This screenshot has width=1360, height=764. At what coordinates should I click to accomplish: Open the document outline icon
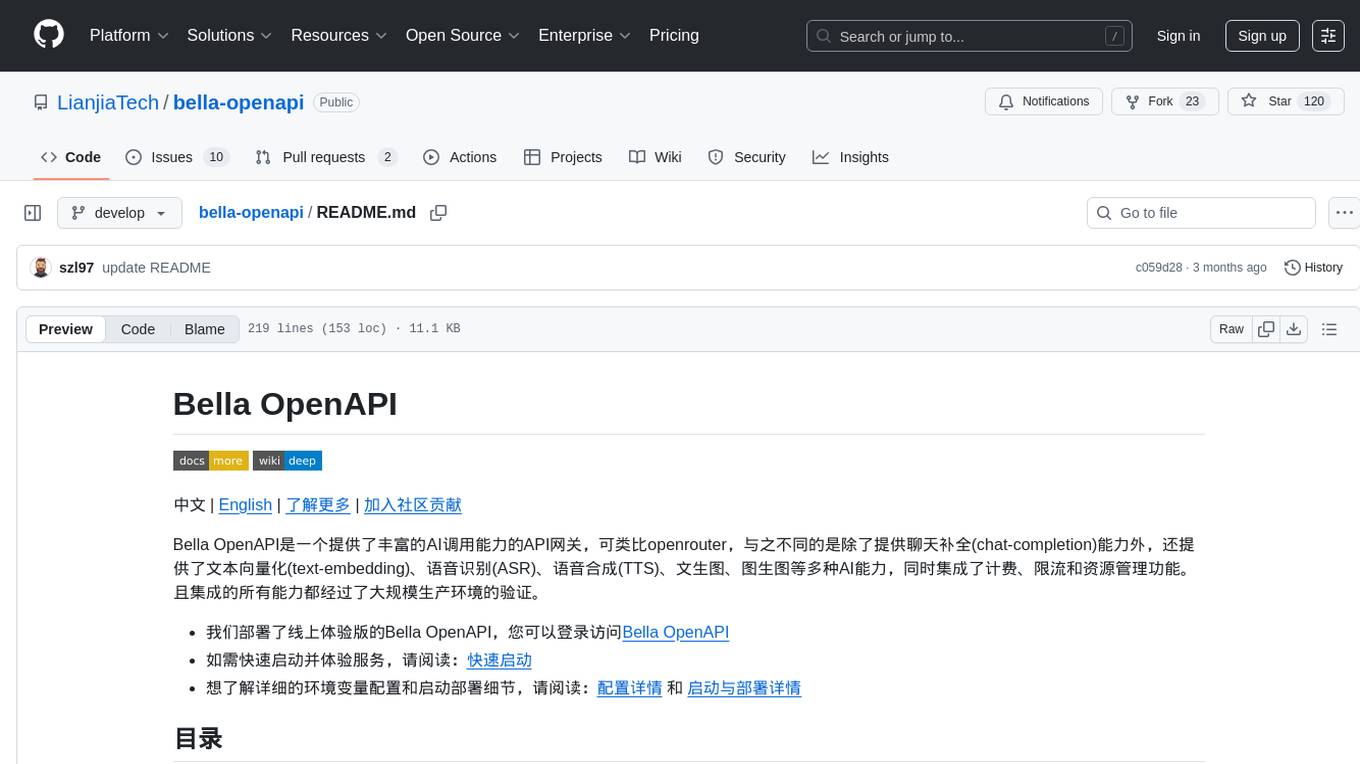[1329, 329]
